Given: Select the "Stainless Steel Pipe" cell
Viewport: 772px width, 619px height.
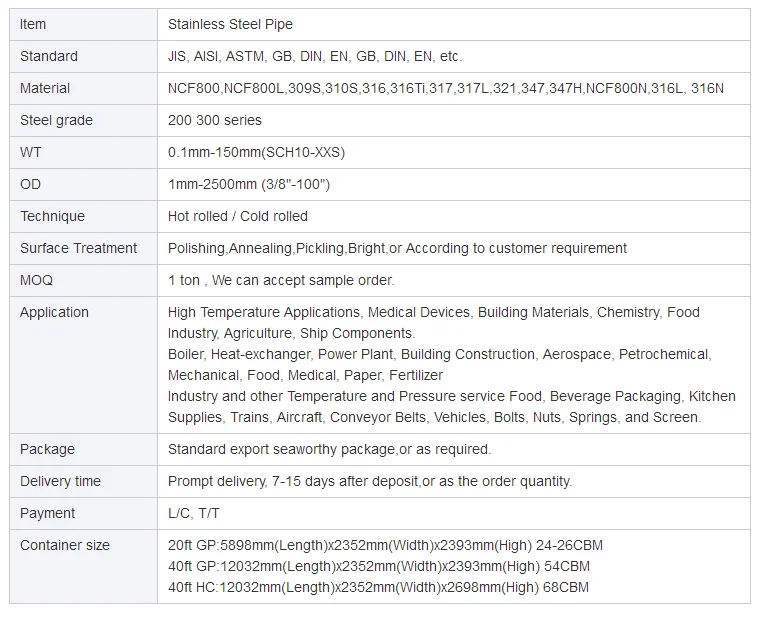Looking at the screenshot, I should [x=230, y=24].
